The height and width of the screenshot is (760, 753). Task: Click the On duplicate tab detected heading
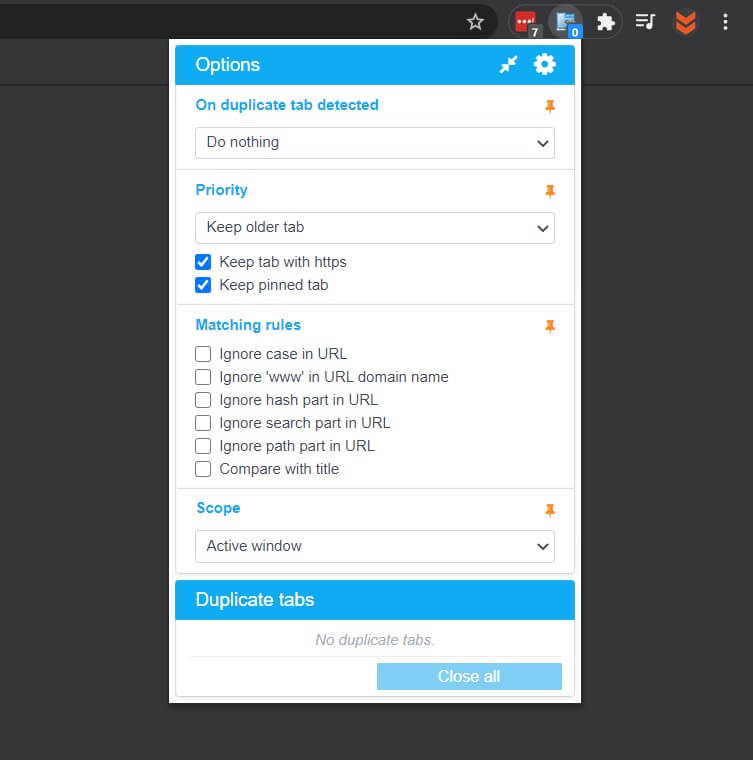coord(287,105)
